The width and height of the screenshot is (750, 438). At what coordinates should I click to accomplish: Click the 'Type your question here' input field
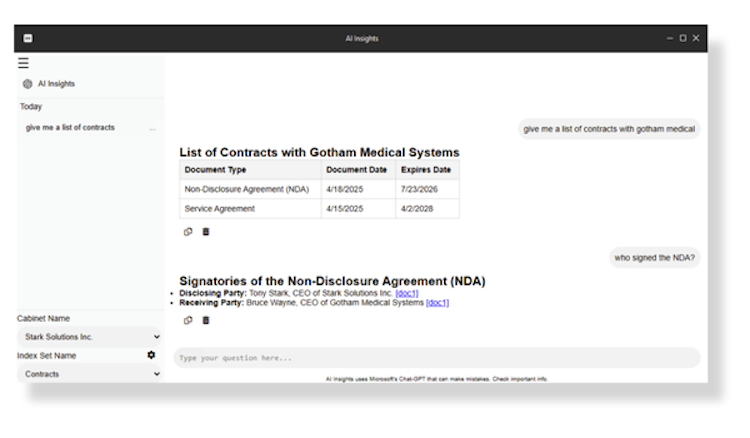tap(437, 358)
